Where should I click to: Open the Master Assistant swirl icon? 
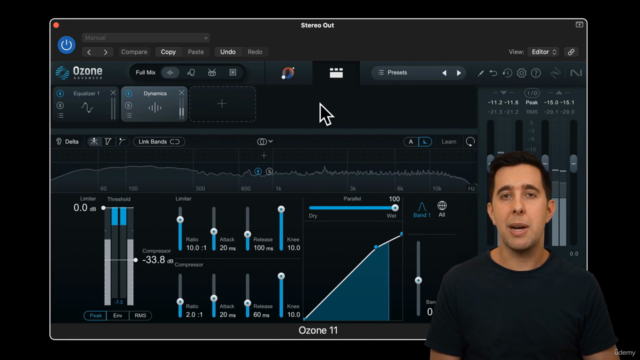(x=288, y=73)
